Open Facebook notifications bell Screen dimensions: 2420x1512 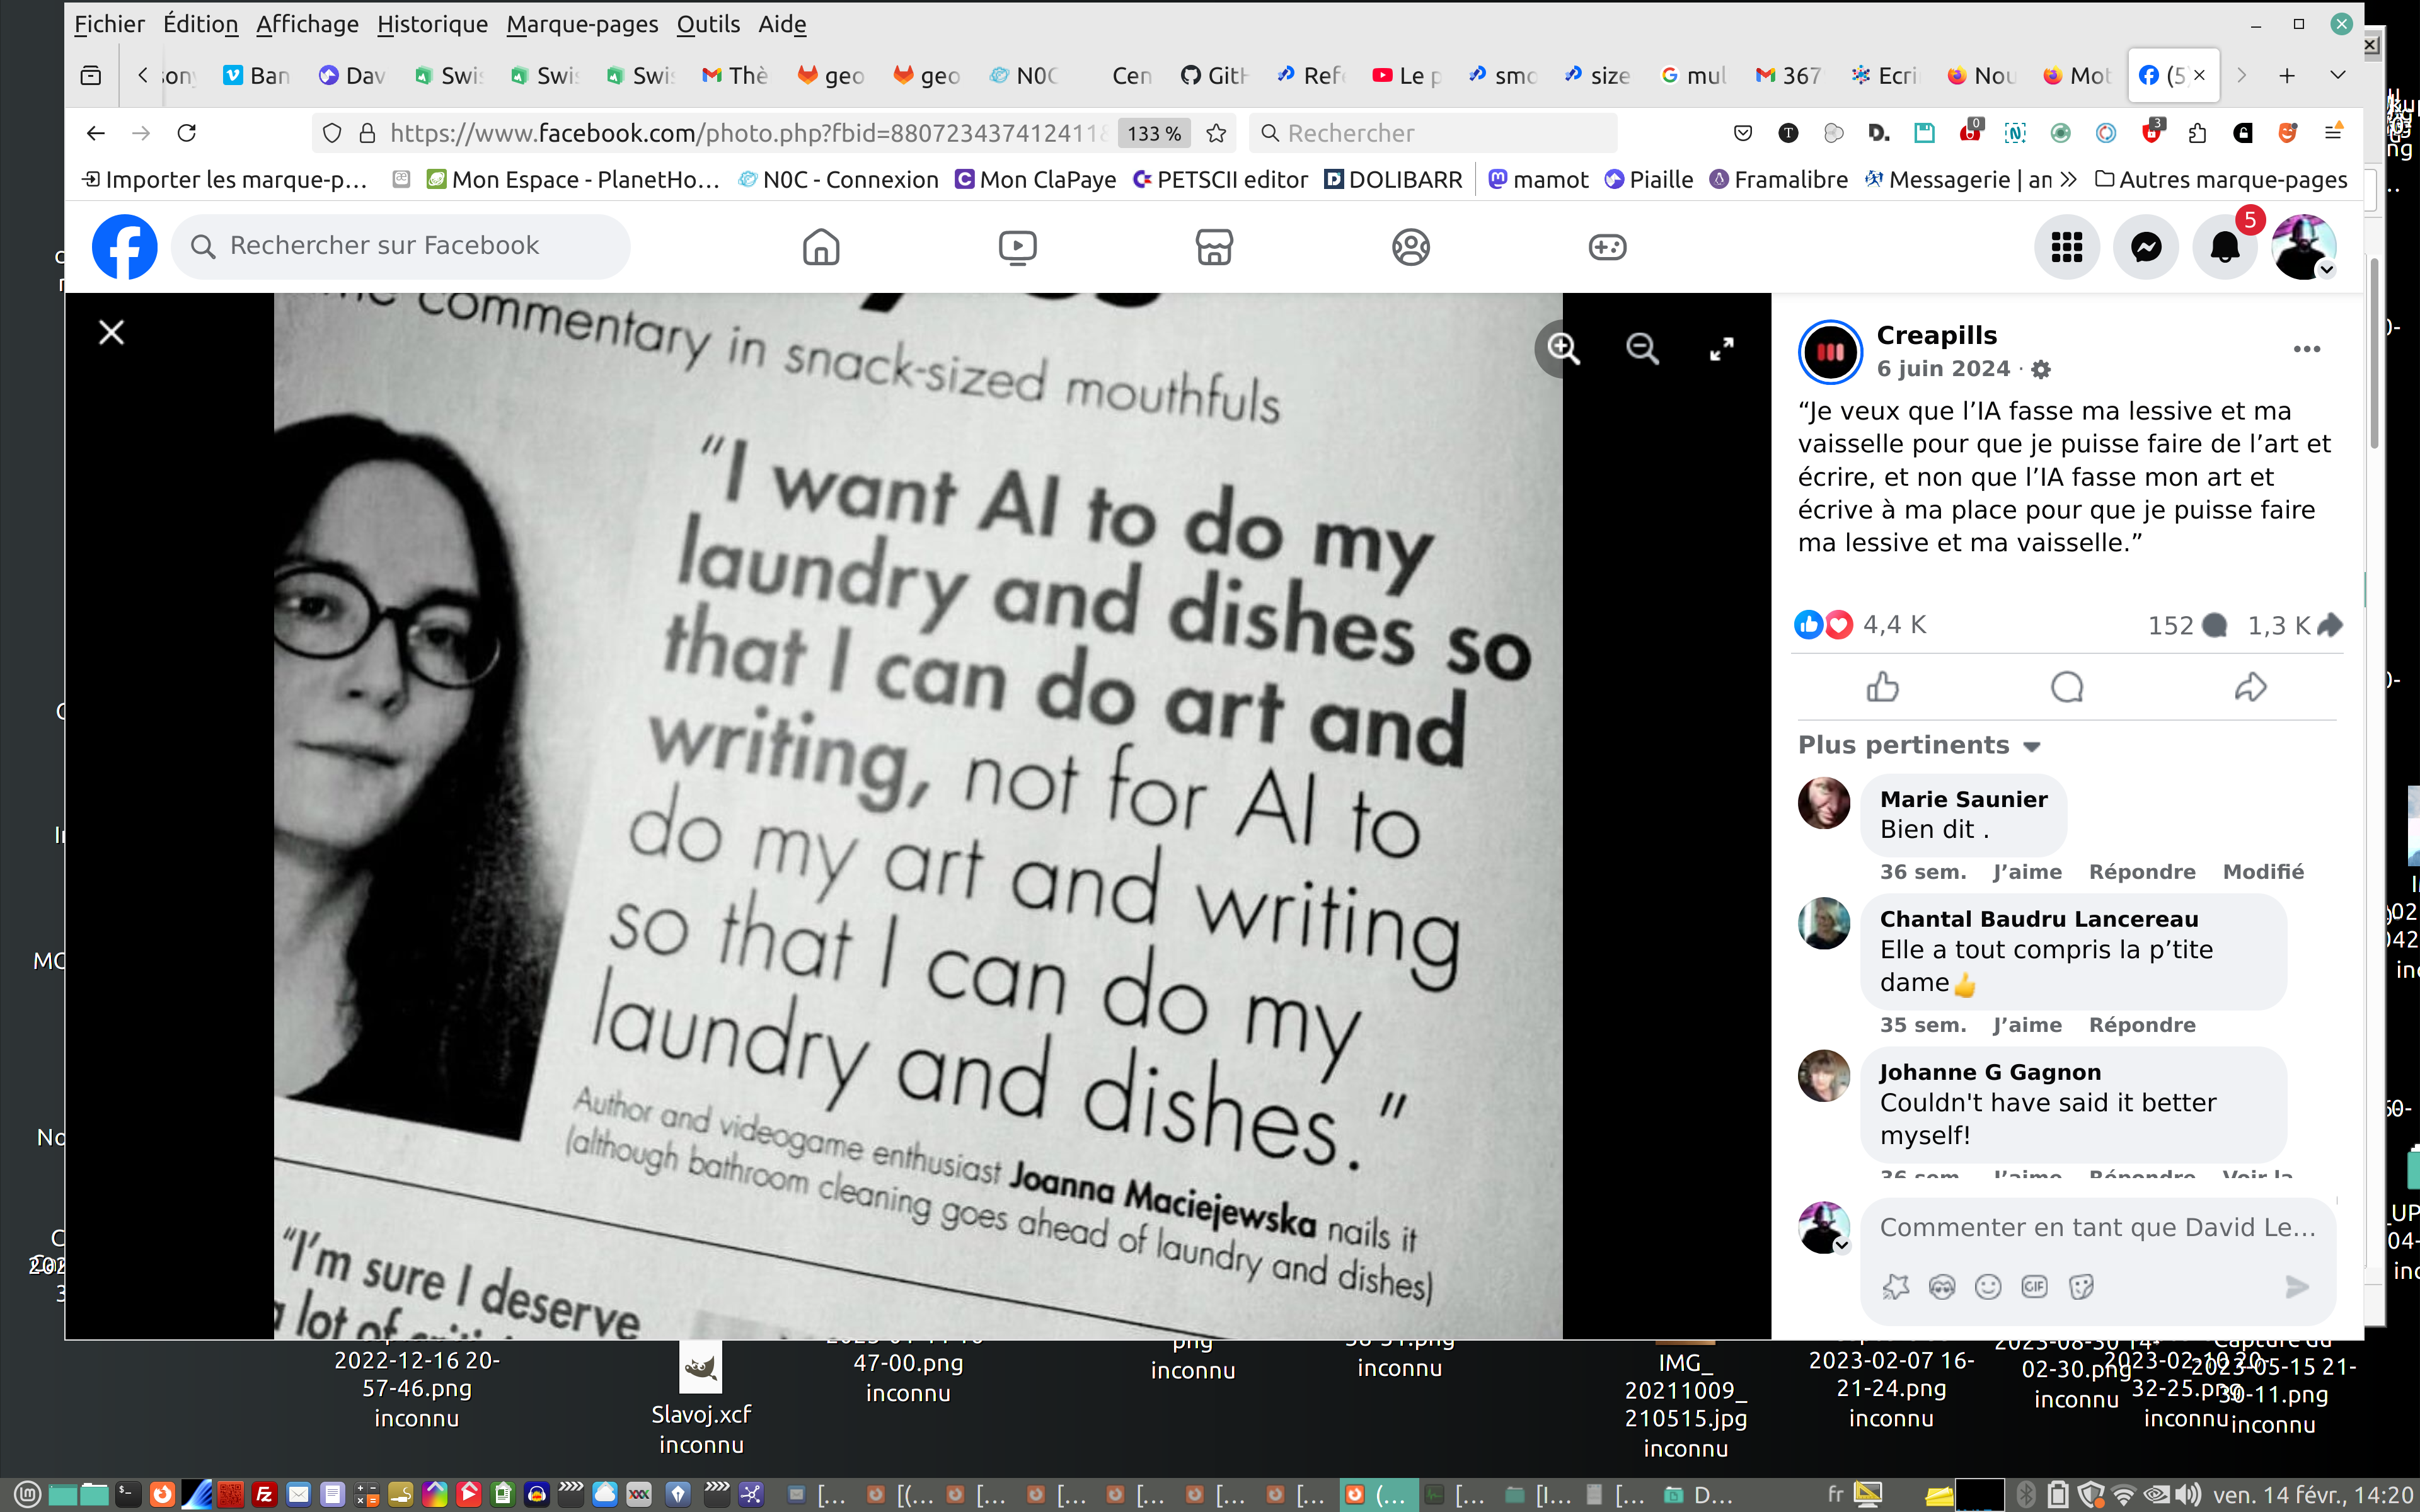pos(2224,247)
